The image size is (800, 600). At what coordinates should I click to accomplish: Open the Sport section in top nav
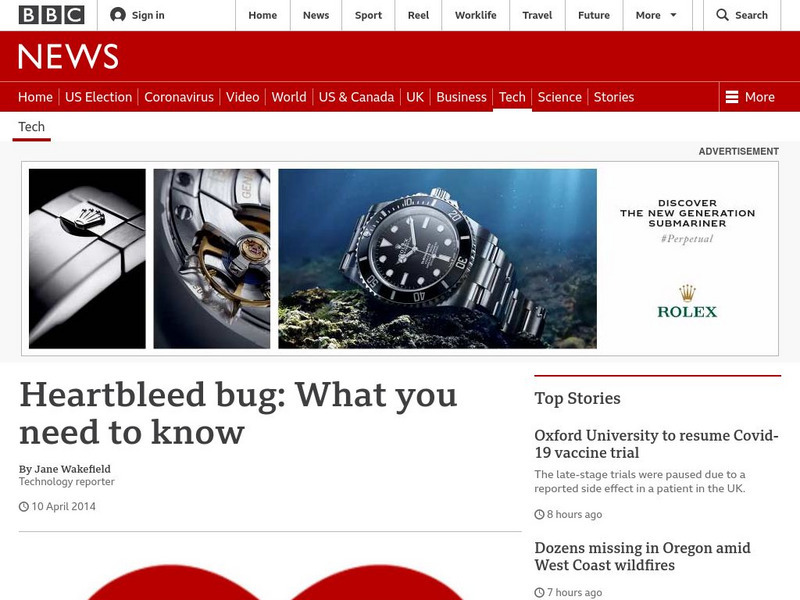pyautogui.click(x=368, y=15)
